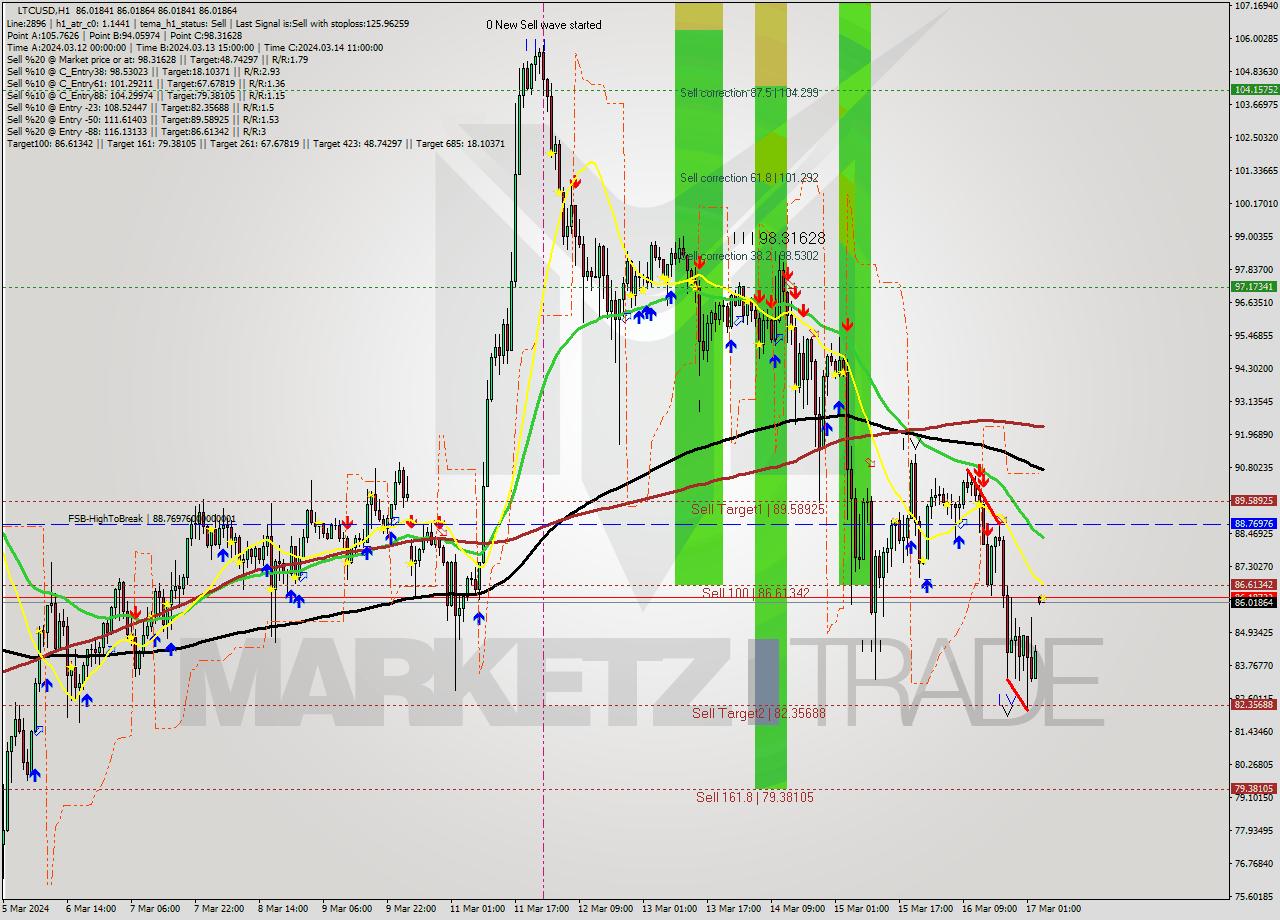The width and height of the screenshot is (1280, 920).
Task: Click 'Sell Target1 | 89.58925' label
Action: (x=758, y=510)
